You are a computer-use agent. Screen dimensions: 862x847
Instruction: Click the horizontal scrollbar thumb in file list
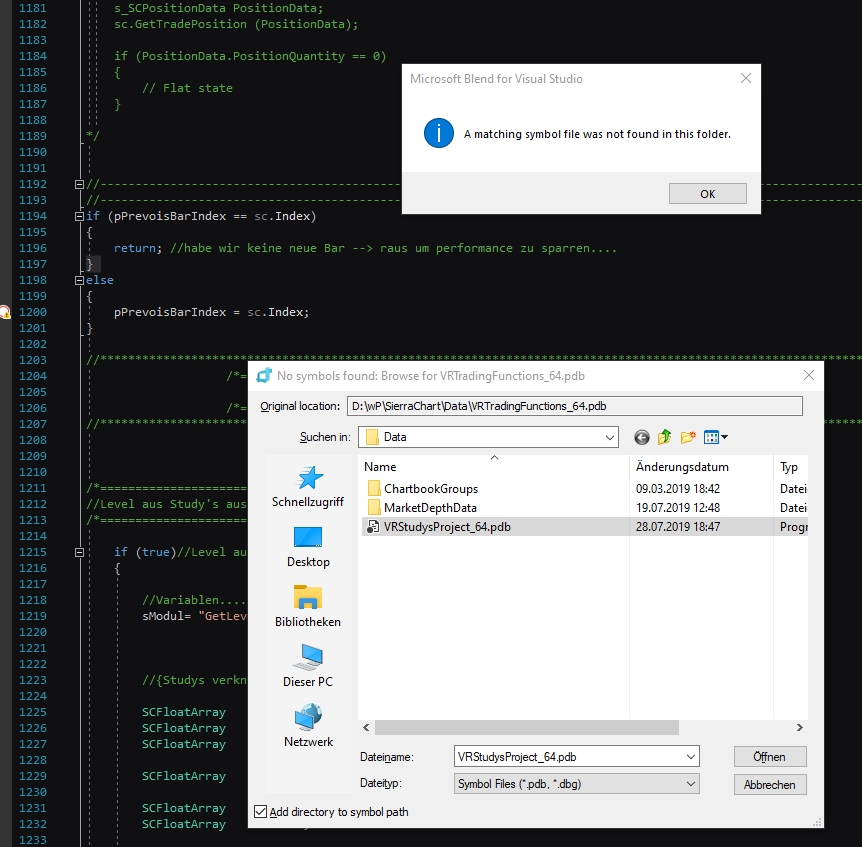(527, 727)
